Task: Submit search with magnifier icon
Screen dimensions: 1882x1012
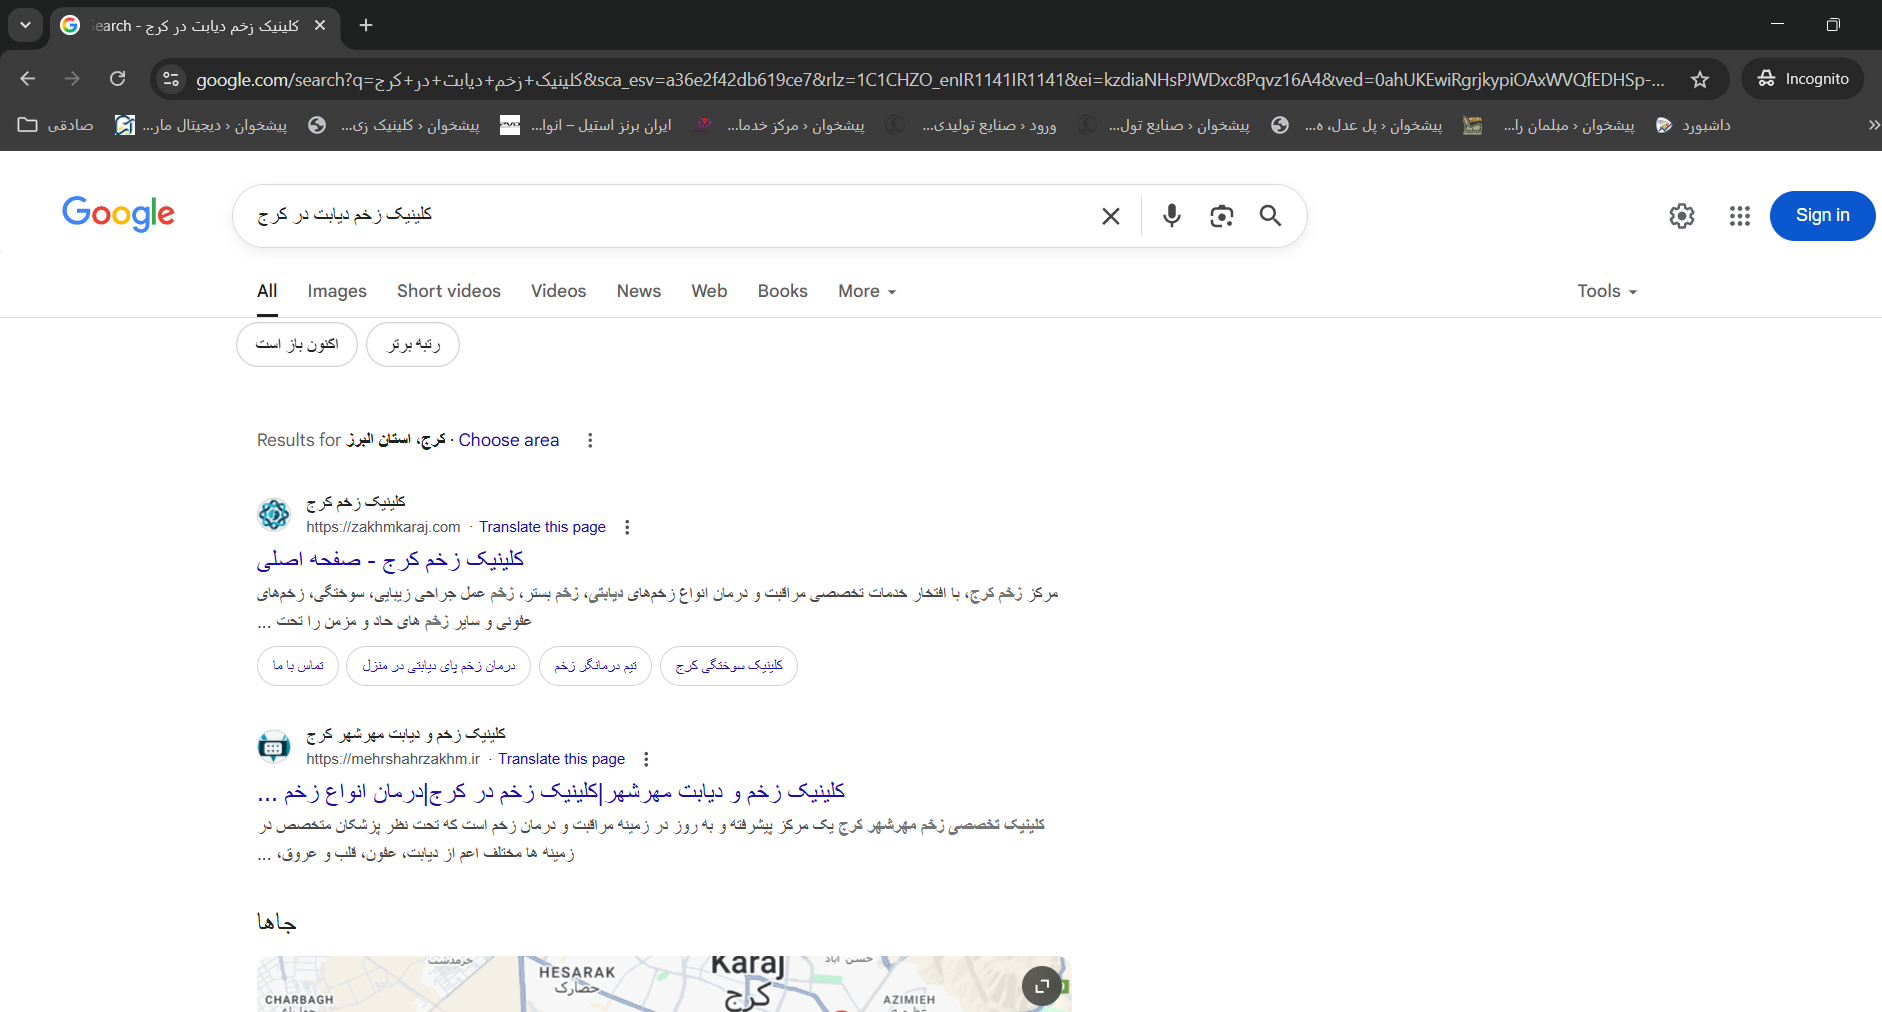Action: click(1270, 215)
